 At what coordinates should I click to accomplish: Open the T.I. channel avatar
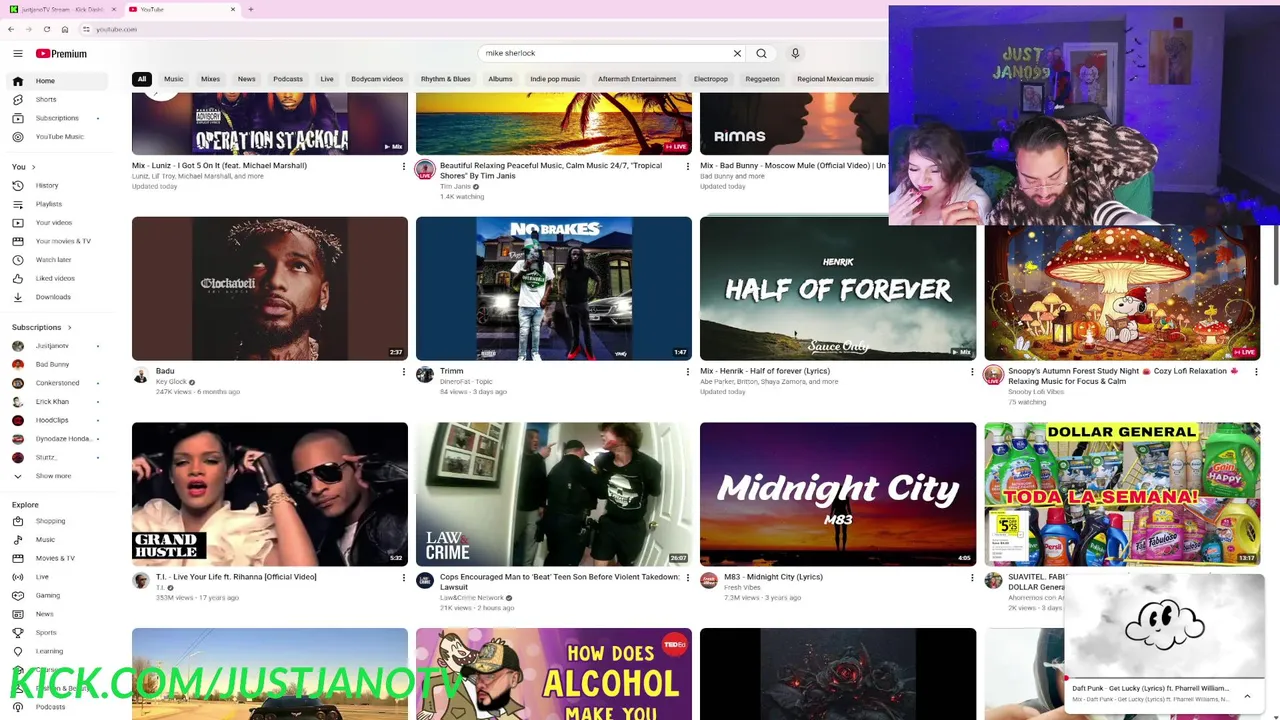click(141, 581)
